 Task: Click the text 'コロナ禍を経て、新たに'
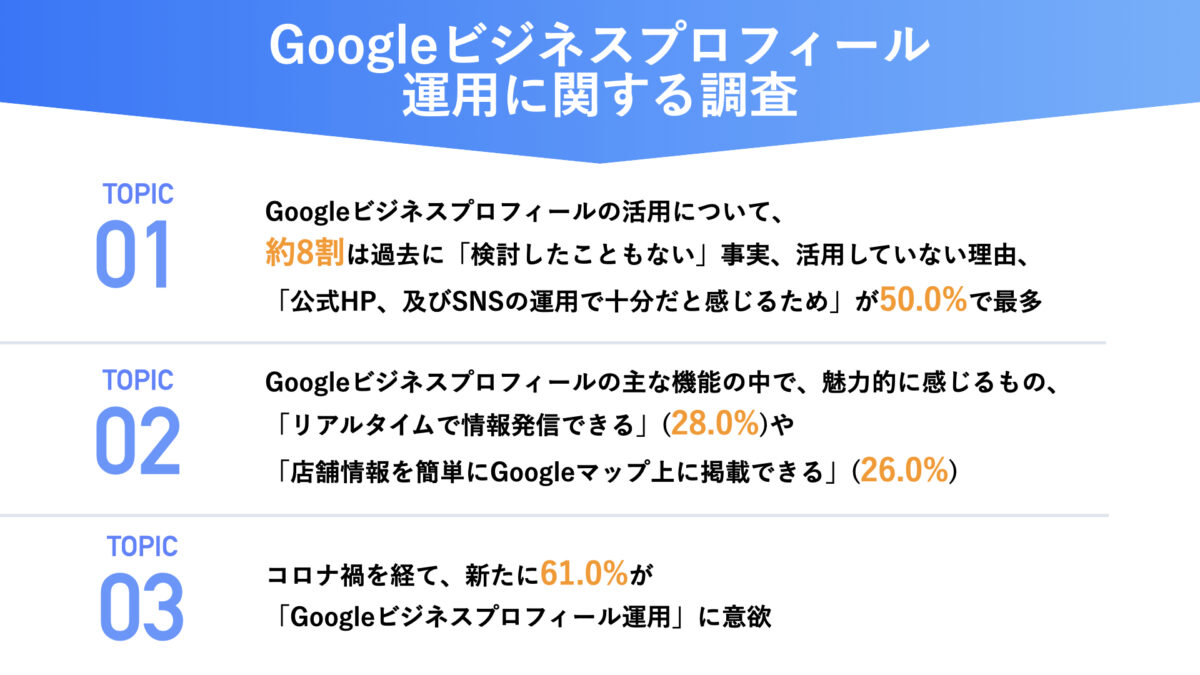click(x=402, y=574)
